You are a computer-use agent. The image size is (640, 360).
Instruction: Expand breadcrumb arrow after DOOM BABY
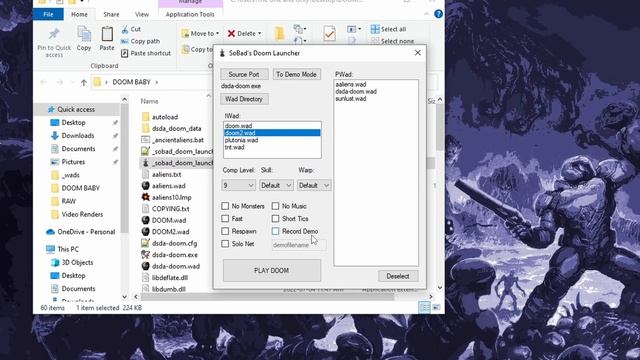pos(156,82)
